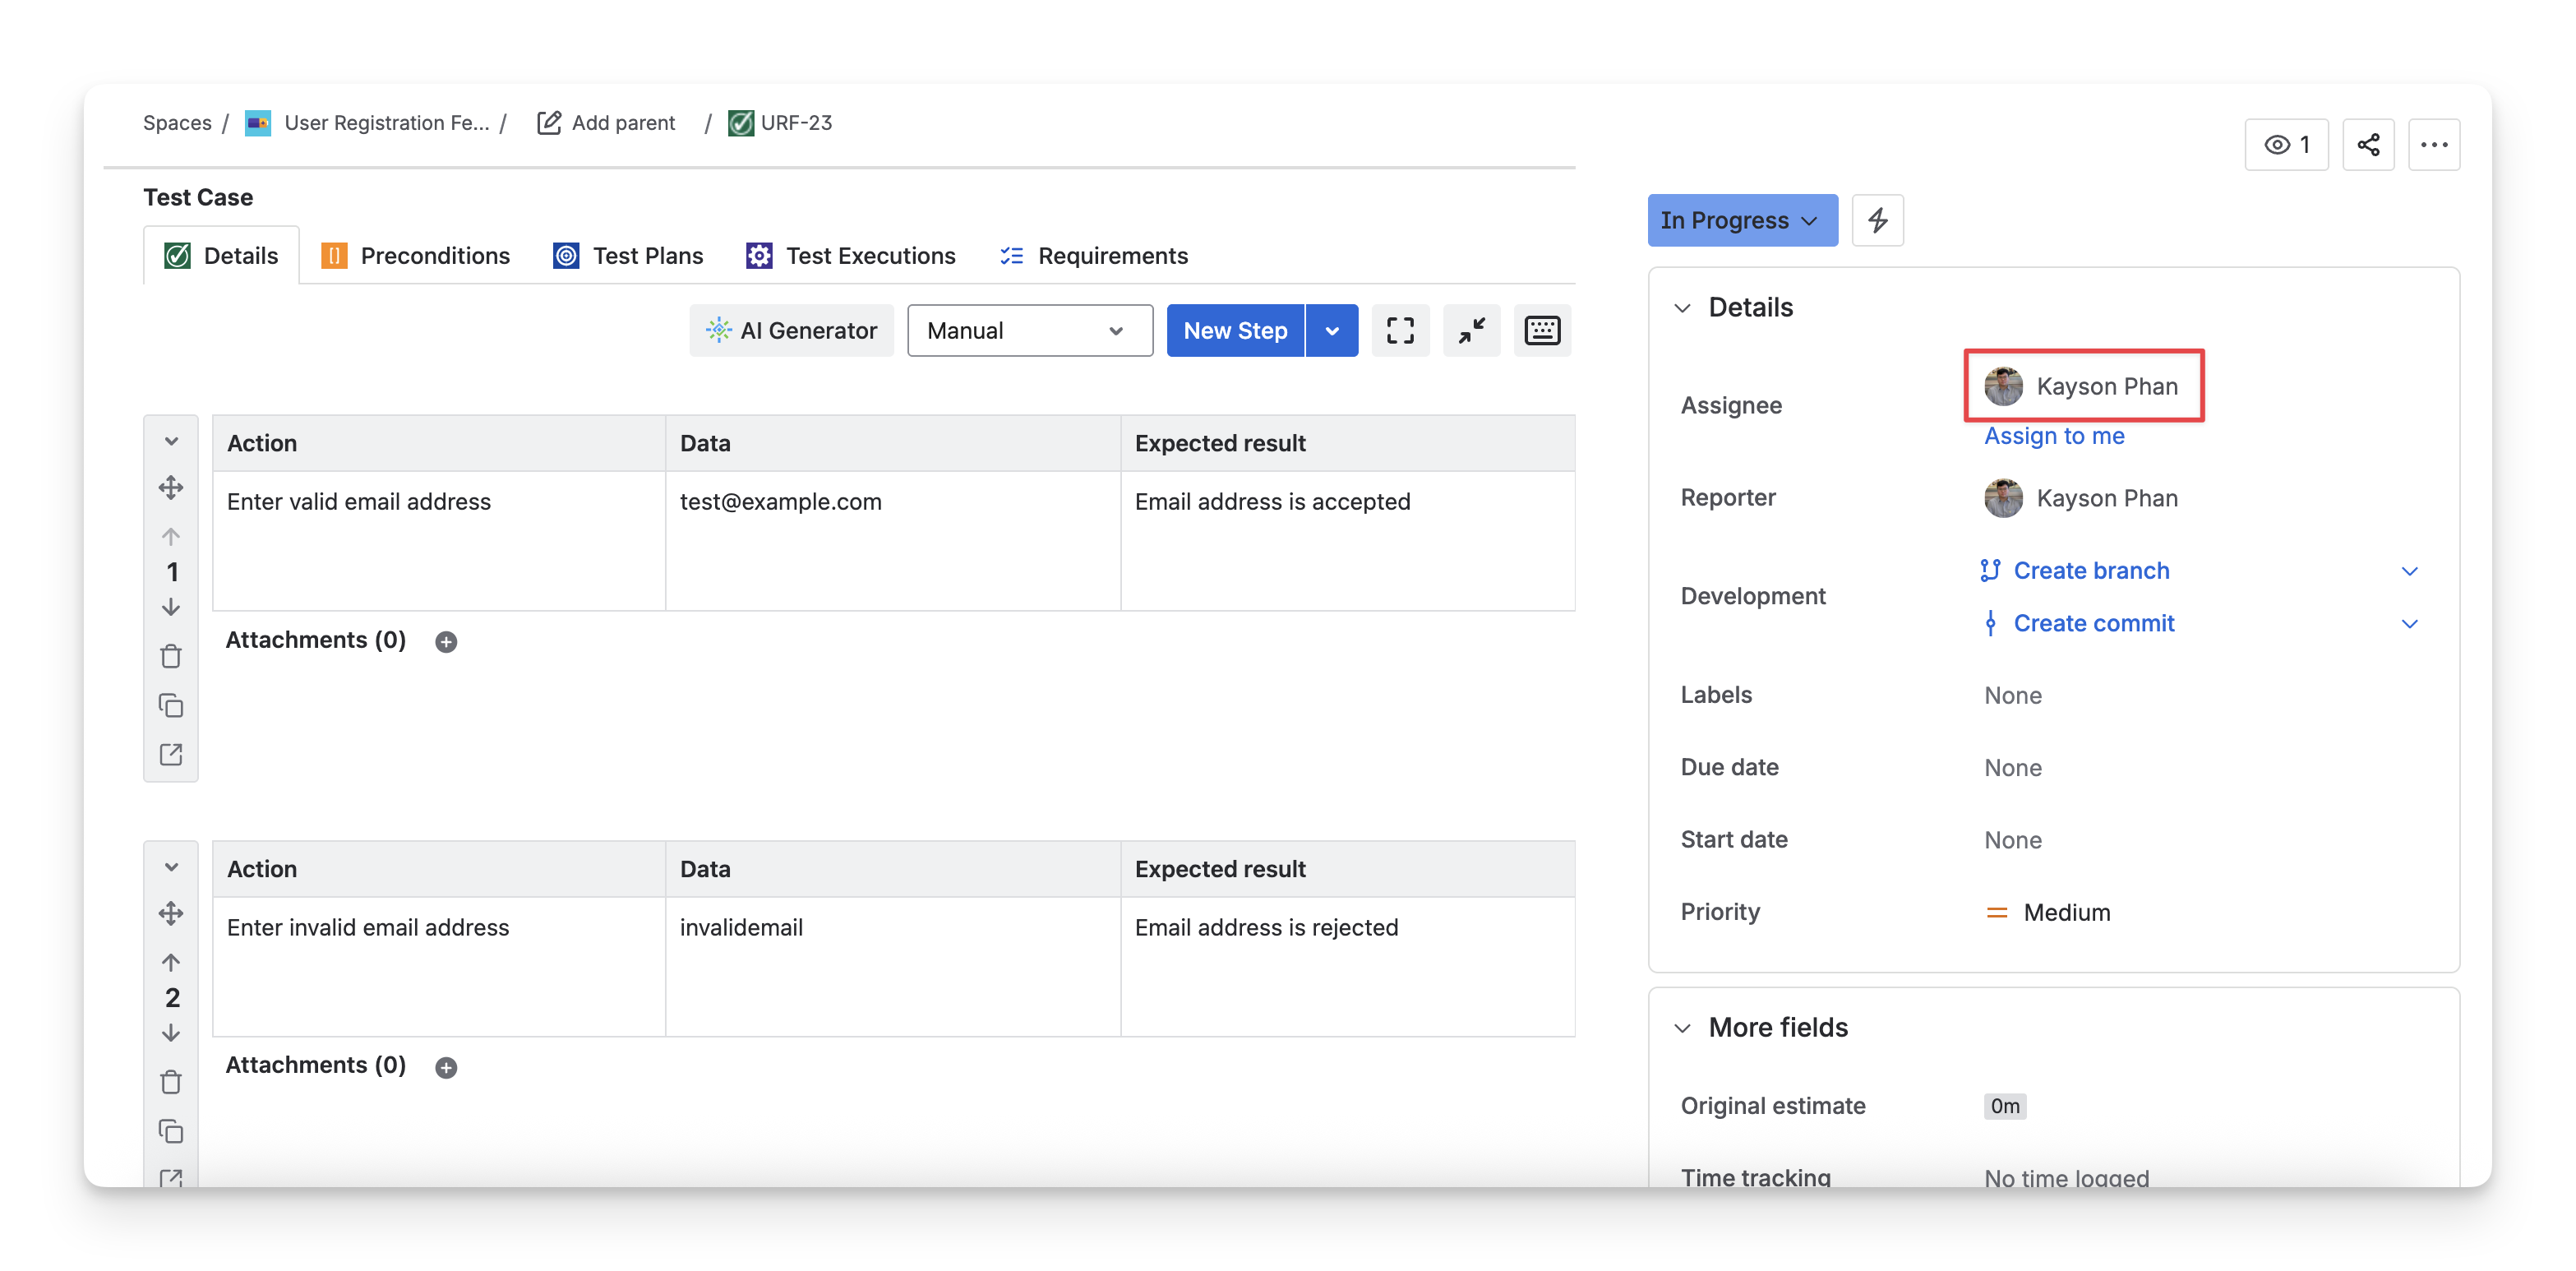Viewport: 2576px width, 1271px height.
Task: Click the AI Generator button
Action: click(x=791, y=331)
